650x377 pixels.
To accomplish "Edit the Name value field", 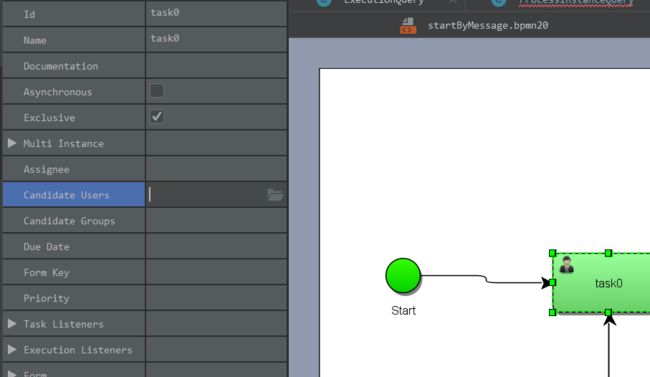I will 216,39.
